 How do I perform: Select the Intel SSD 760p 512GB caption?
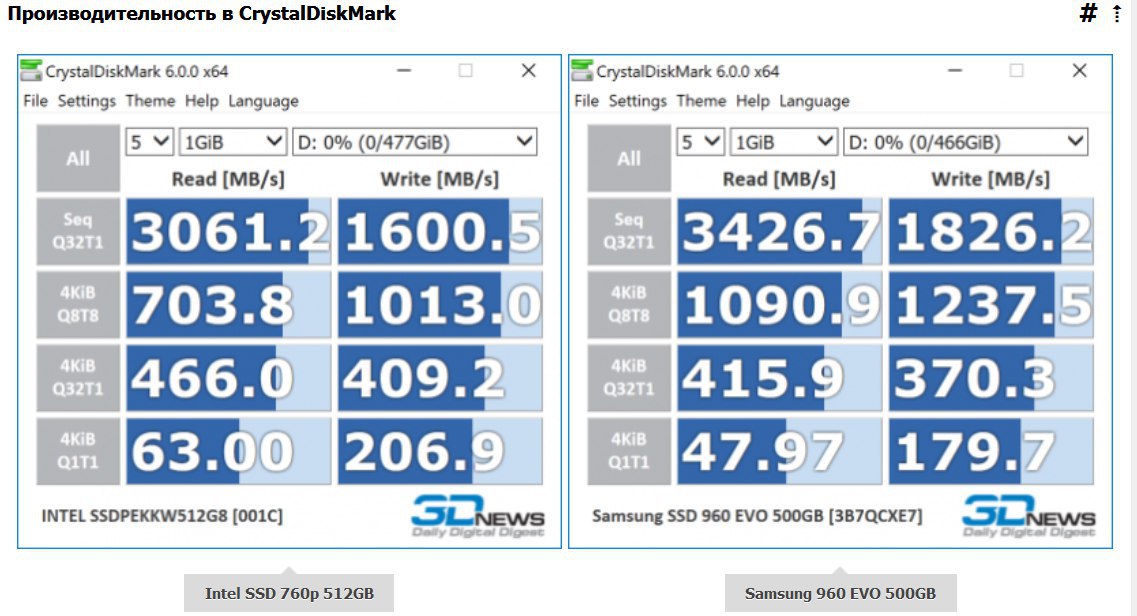[289, 594]
